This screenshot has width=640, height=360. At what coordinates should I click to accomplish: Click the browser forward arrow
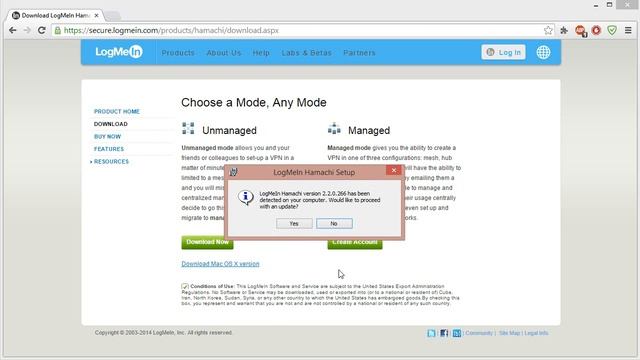pos(27,30)
